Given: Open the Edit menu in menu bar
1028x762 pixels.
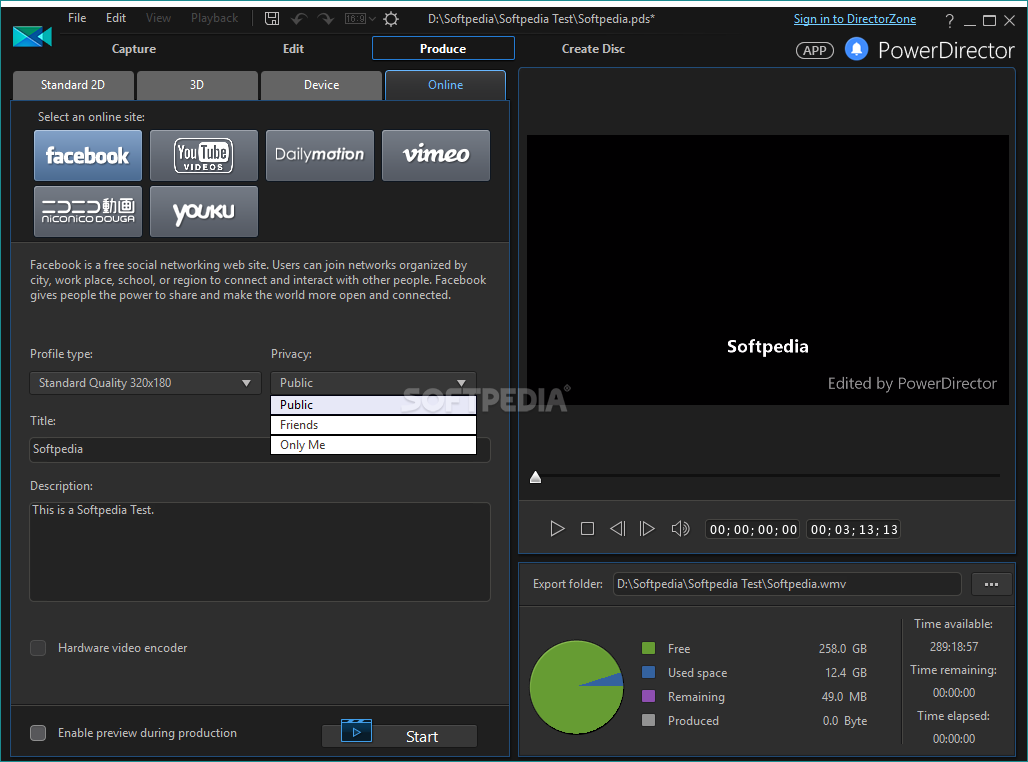Looking at the screenshot, I should 115,18.
